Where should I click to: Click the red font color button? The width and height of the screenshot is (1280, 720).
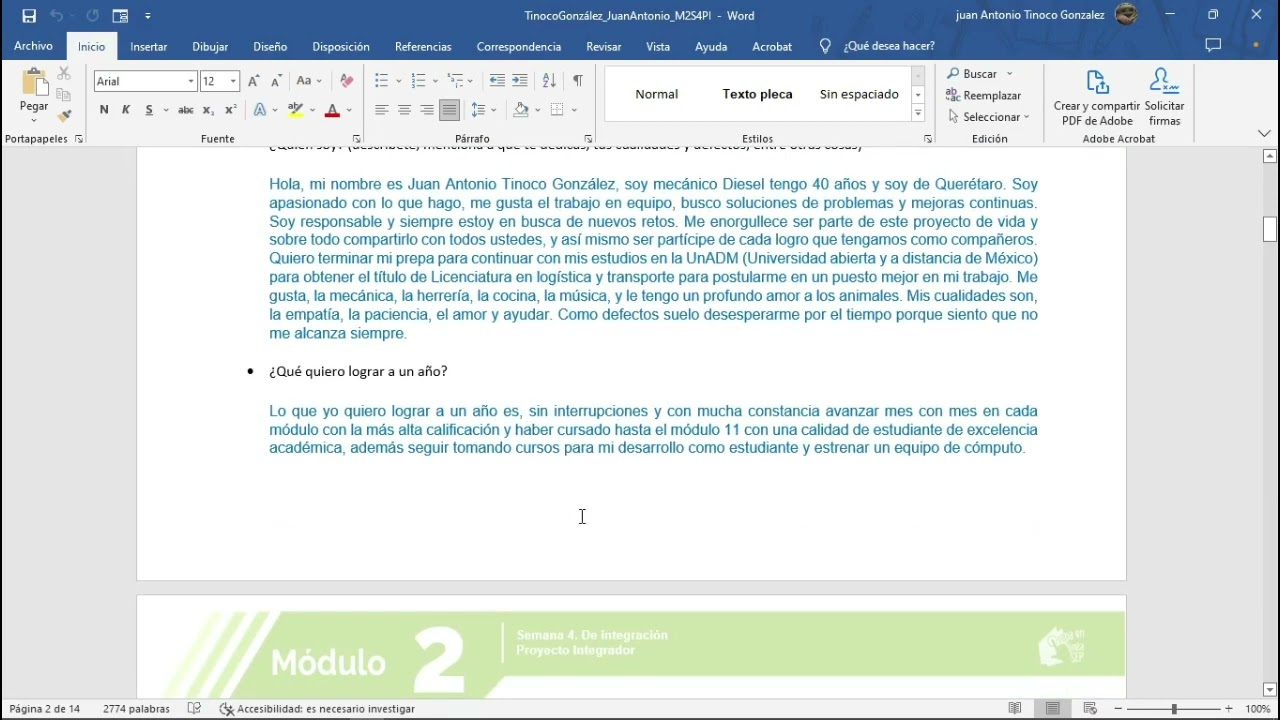[x=333, y=110]
